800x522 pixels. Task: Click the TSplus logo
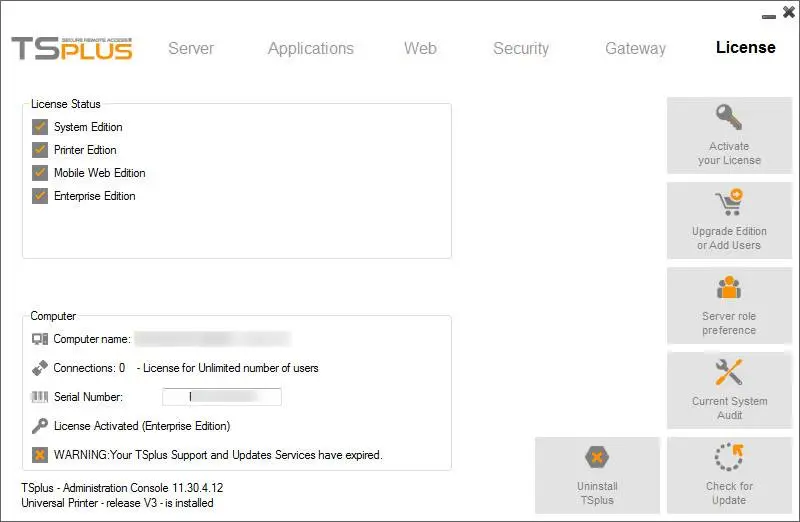pyautogui.click(x=72, y=48)
